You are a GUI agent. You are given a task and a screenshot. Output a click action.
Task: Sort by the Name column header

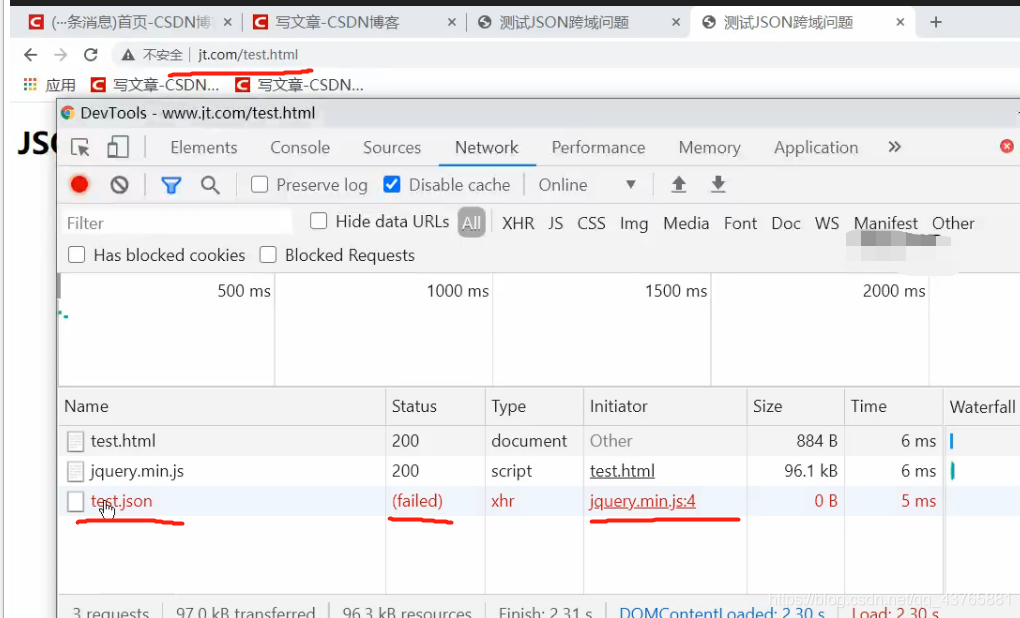tap(222, 407)
